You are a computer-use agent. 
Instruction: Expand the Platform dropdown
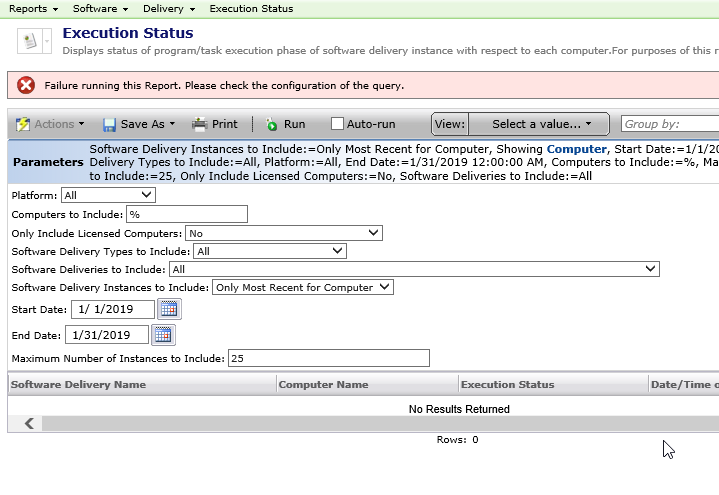coord(108,195)
